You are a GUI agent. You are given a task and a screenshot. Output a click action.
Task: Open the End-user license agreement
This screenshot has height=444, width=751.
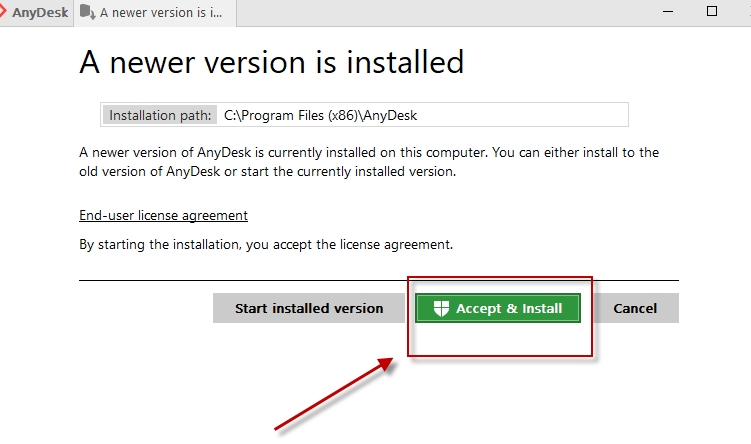click(x=163, y=215)
